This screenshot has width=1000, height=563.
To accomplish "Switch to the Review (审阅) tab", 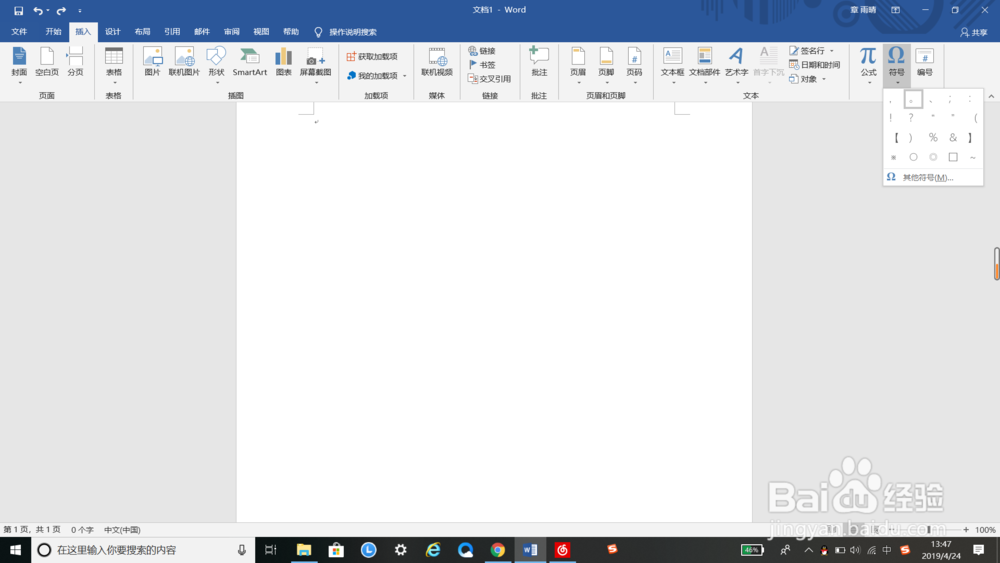I will (x=232, y=32).
